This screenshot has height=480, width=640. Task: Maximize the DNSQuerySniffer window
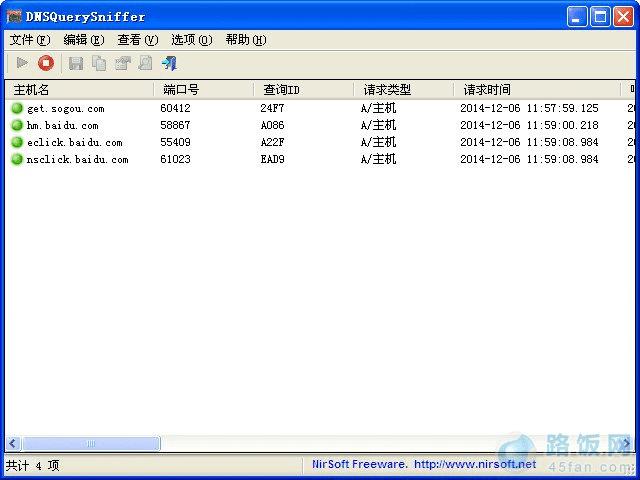coord(600,17)
